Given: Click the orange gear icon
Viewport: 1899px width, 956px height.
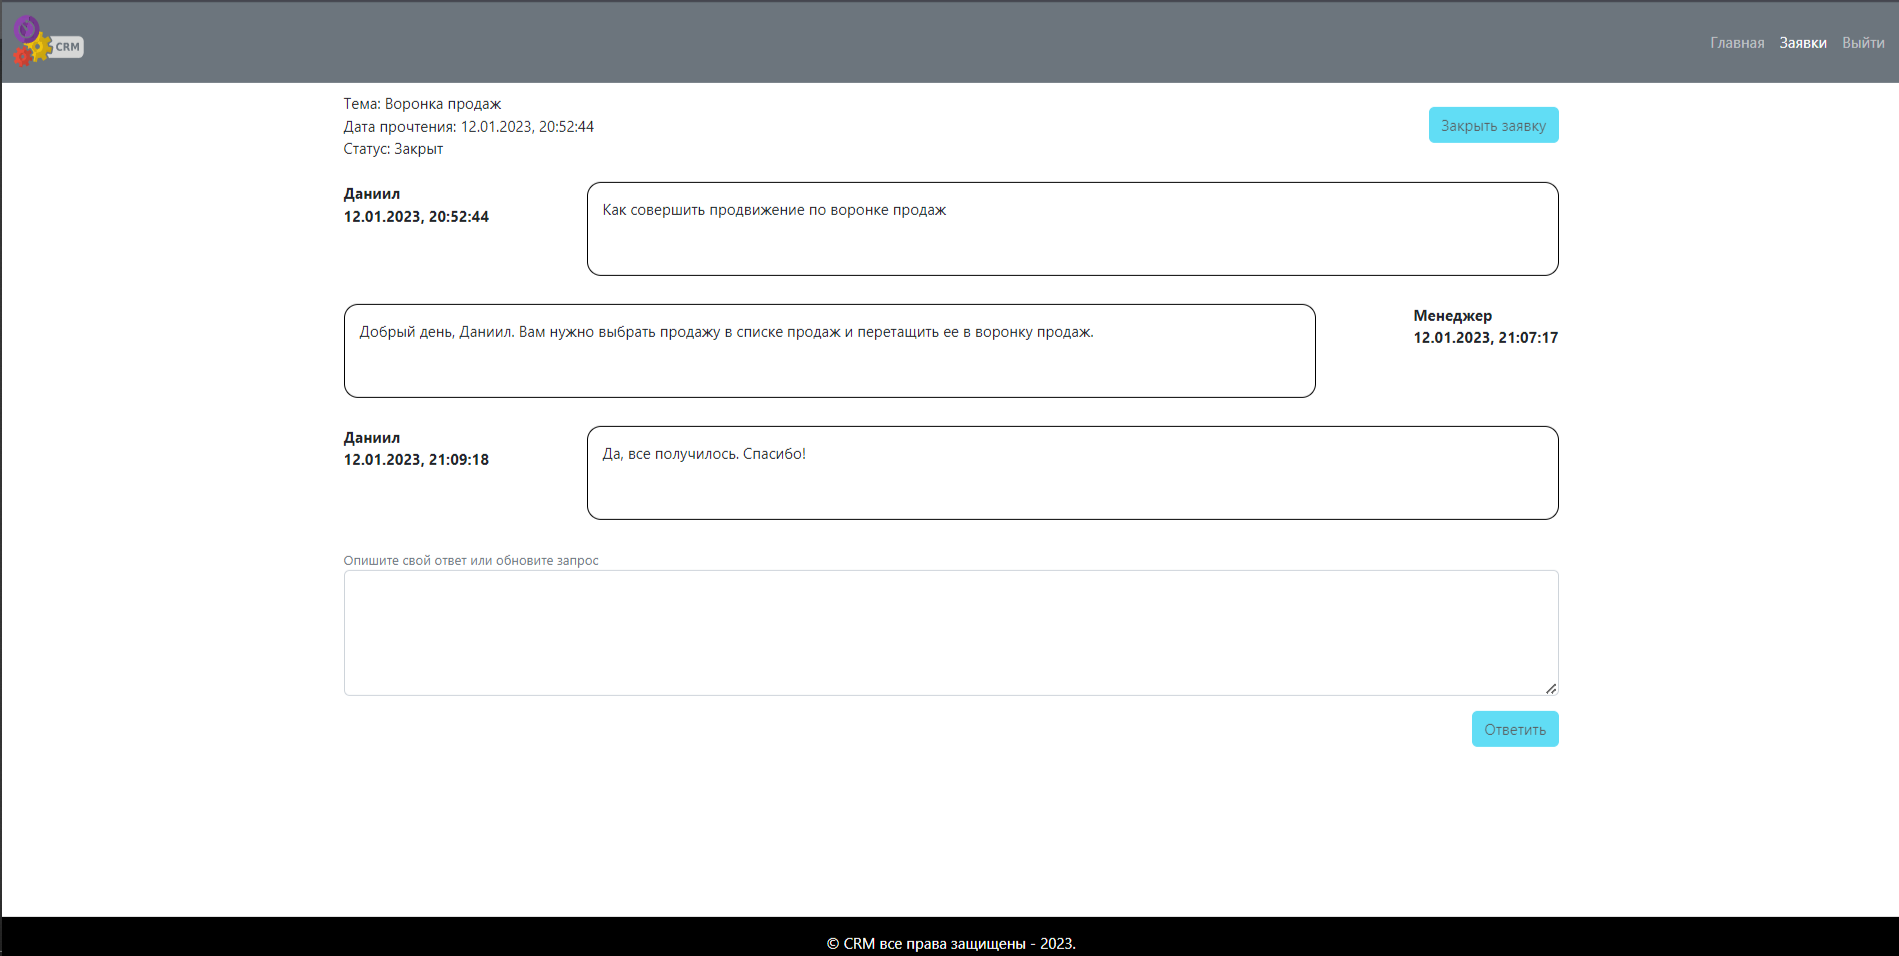Looking at the screenshot, I should point(23,57).
